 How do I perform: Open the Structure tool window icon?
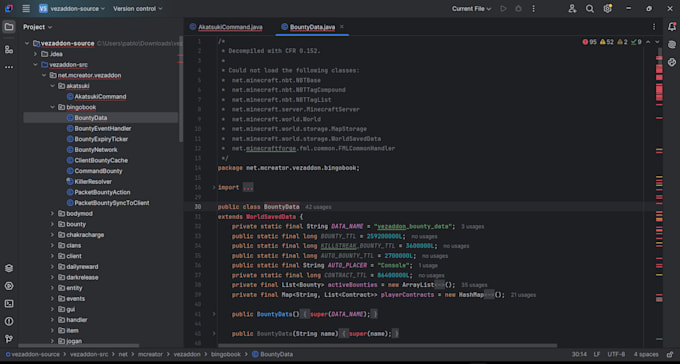(x=9, y=49)
